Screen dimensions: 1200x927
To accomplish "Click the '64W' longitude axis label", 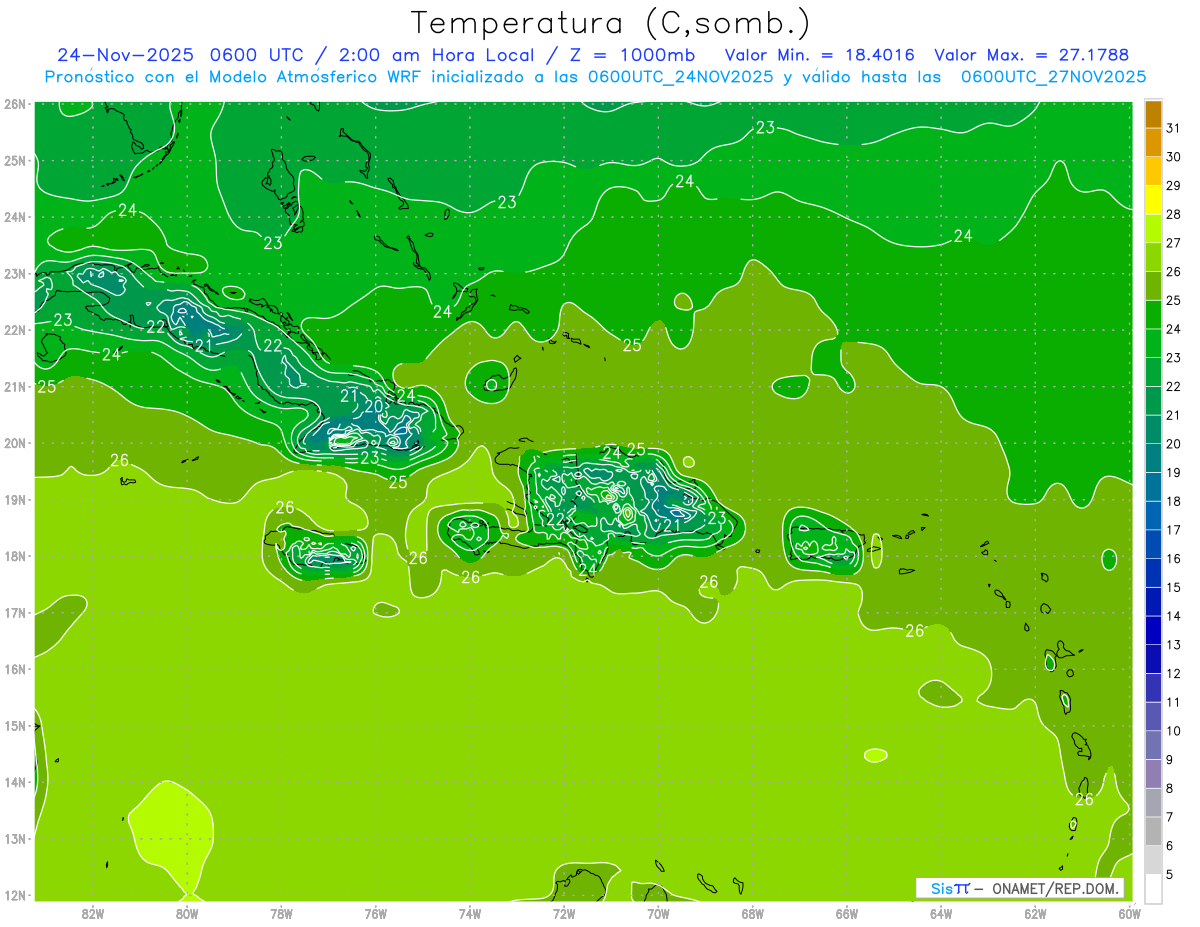I will click(941, 914).
